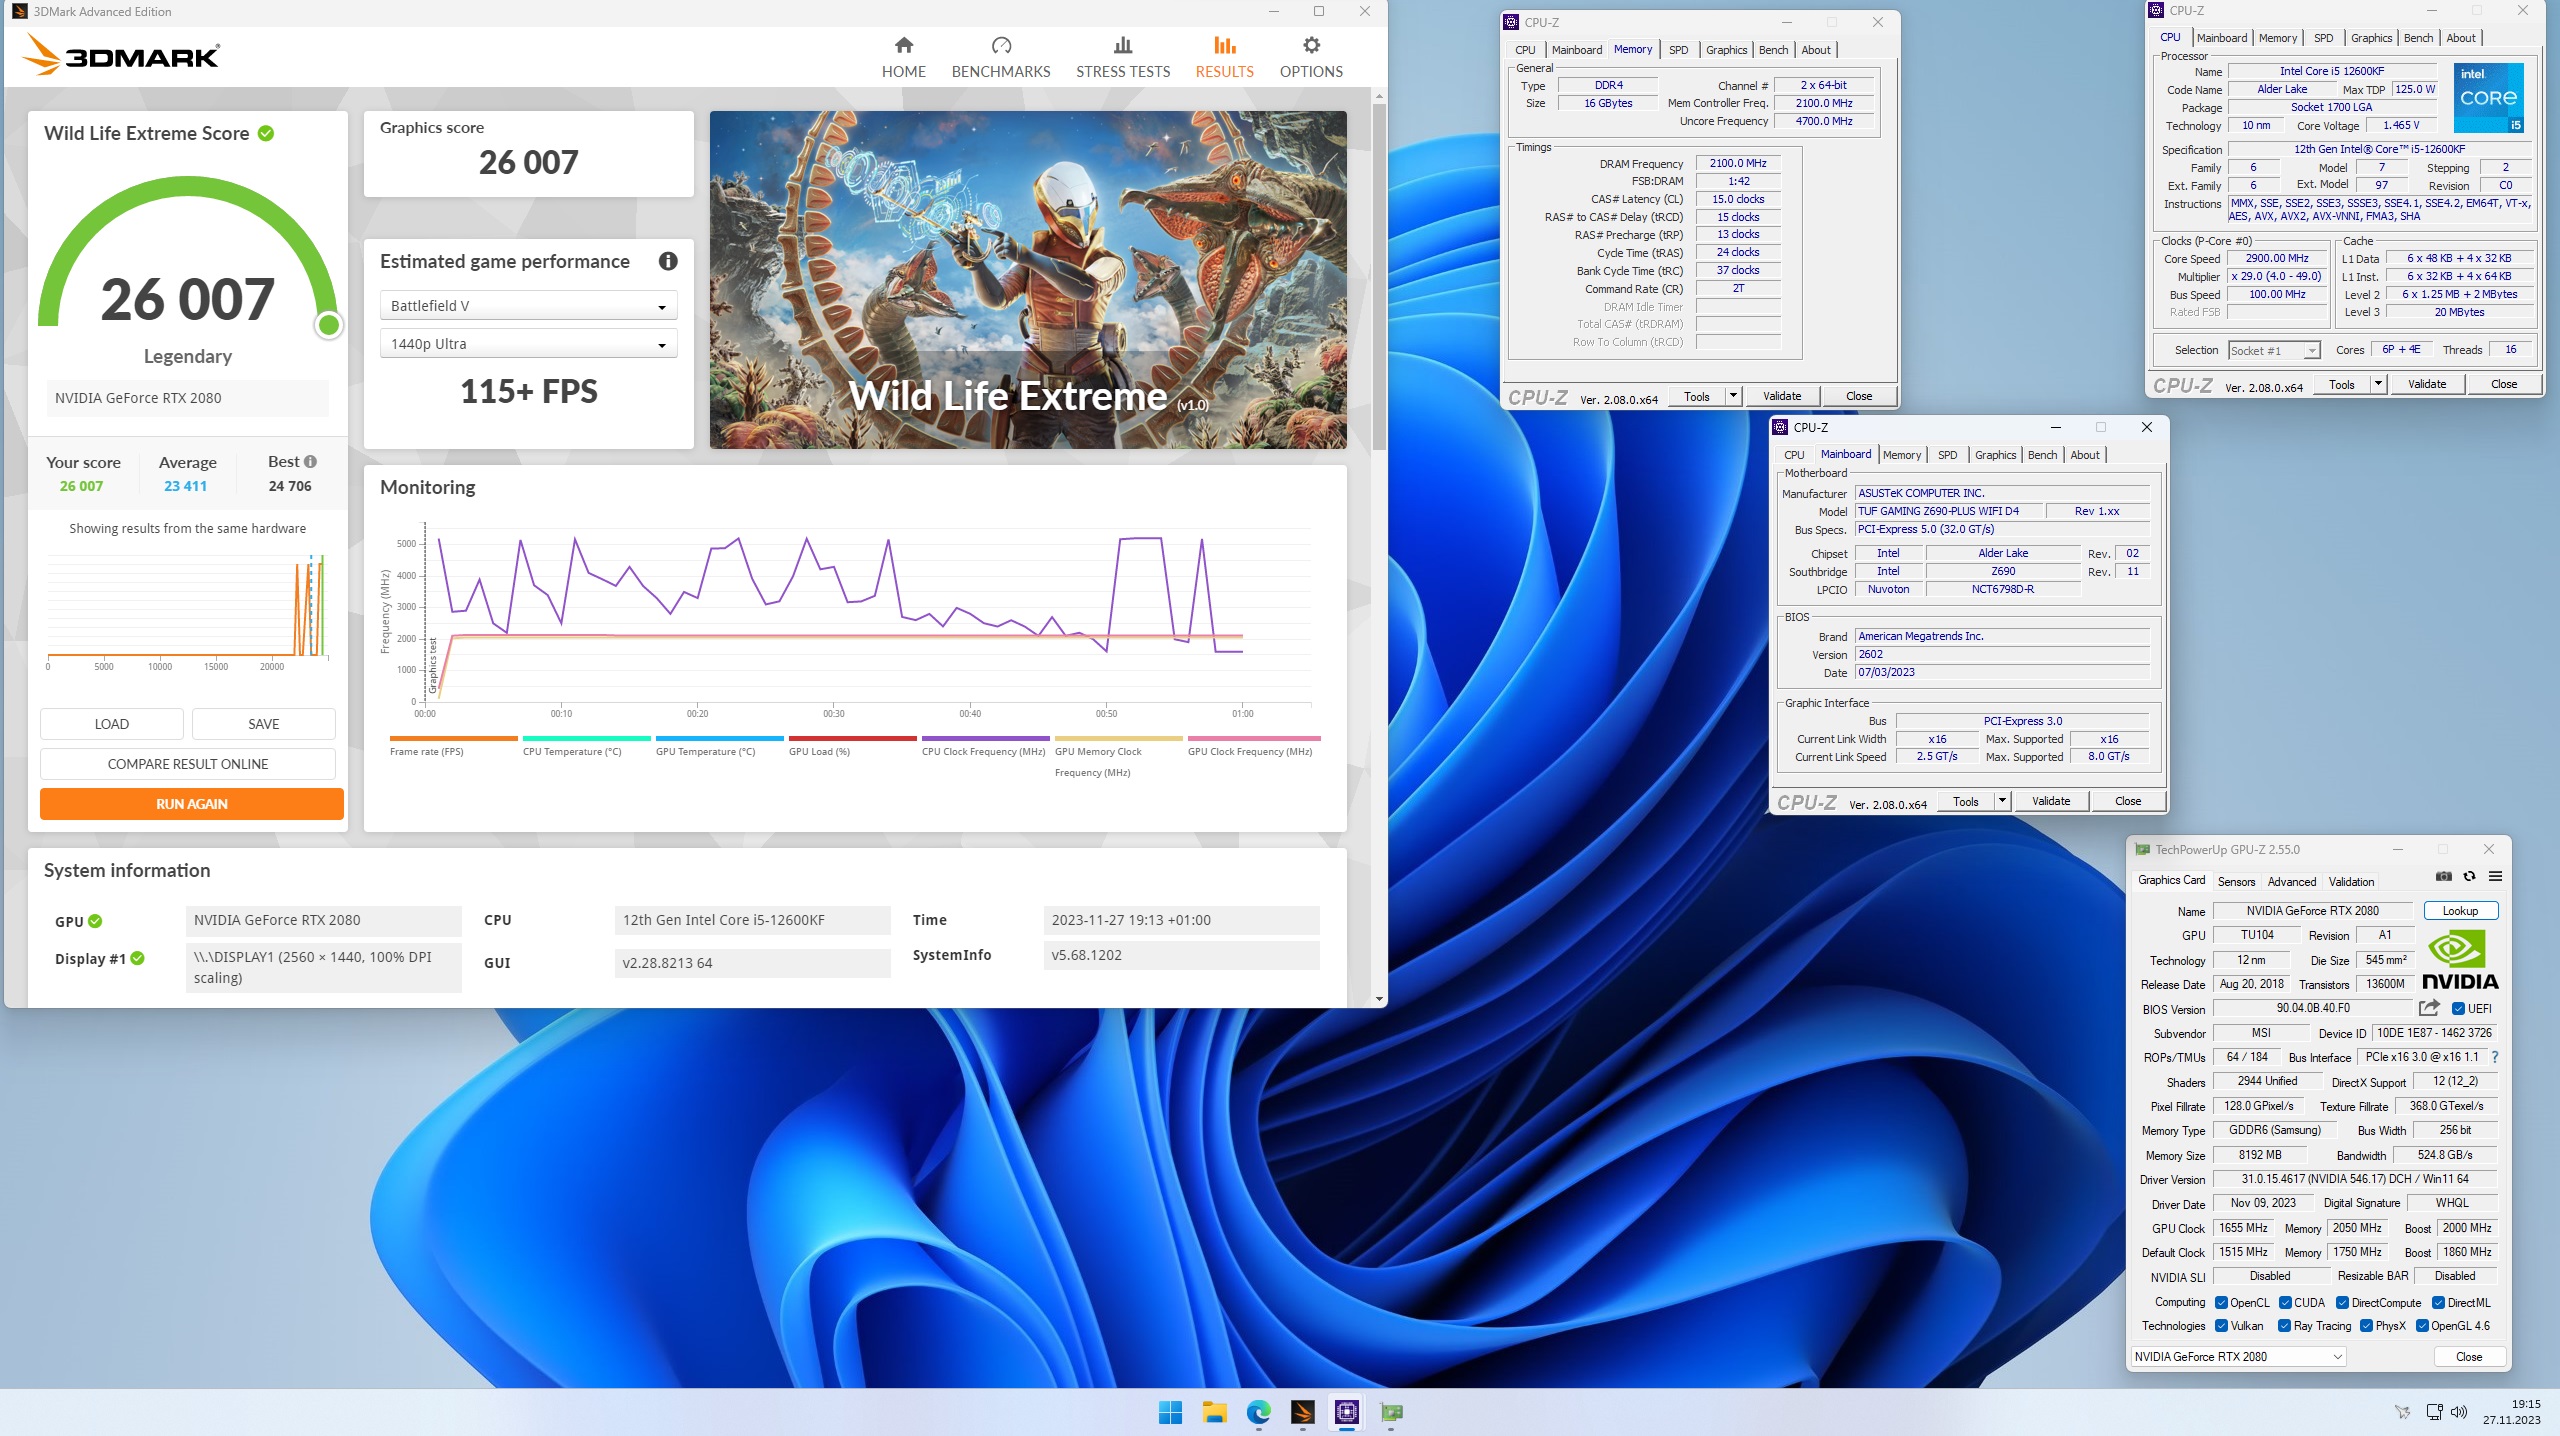Toggle the OpenCL checkbox
This screenshot has width=2560, height=1436.
tap(2221, 1303)
